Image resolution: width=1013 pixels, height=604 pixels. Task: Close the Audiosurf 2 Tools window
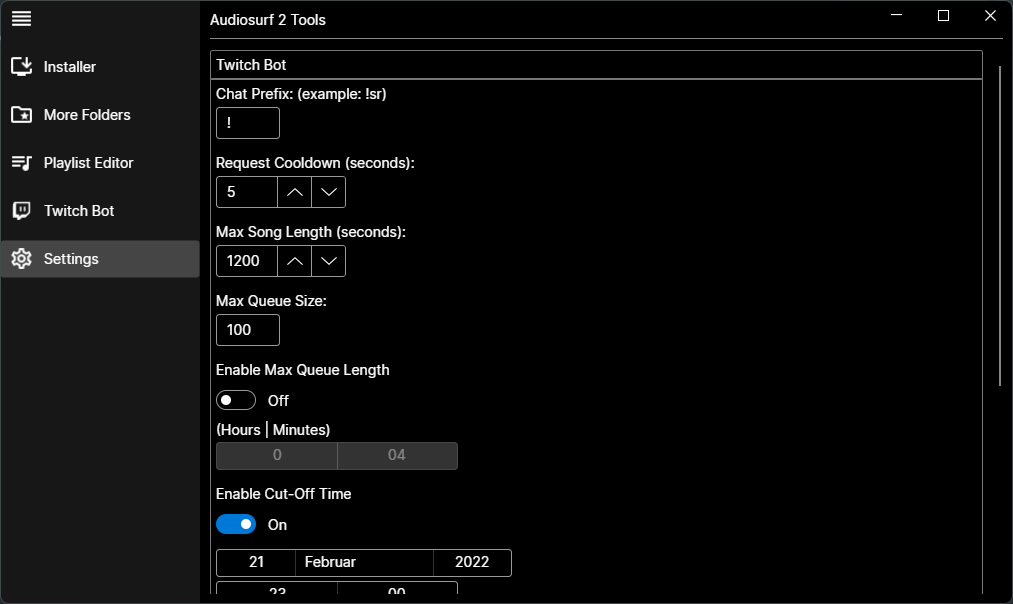tap(990, 16)
